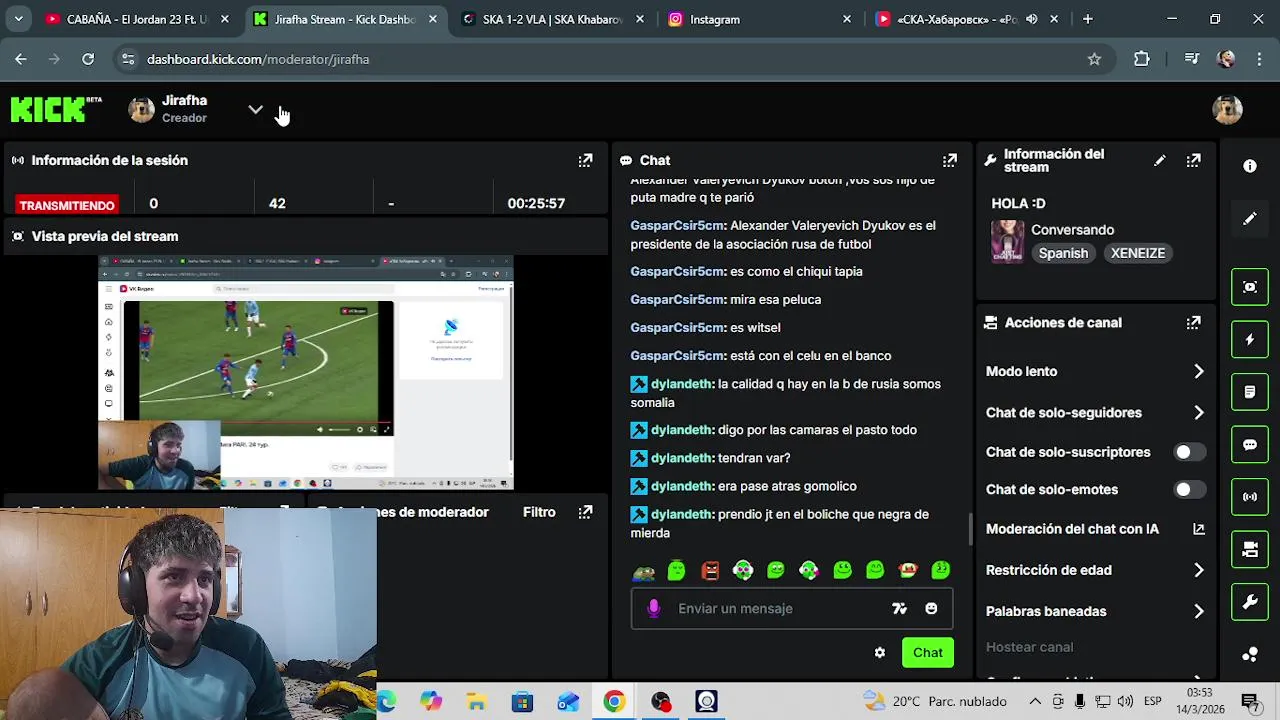Click the broadcast signal sidebar icon

[1250, 497]
